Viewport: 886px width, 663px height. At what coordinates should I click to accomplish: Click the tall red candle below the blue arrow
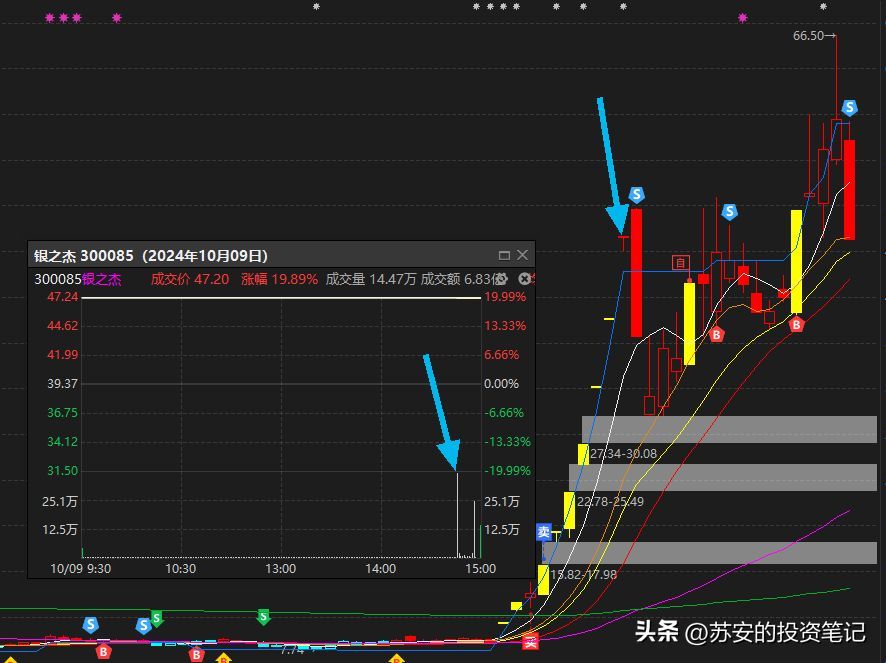coord(636,272)
